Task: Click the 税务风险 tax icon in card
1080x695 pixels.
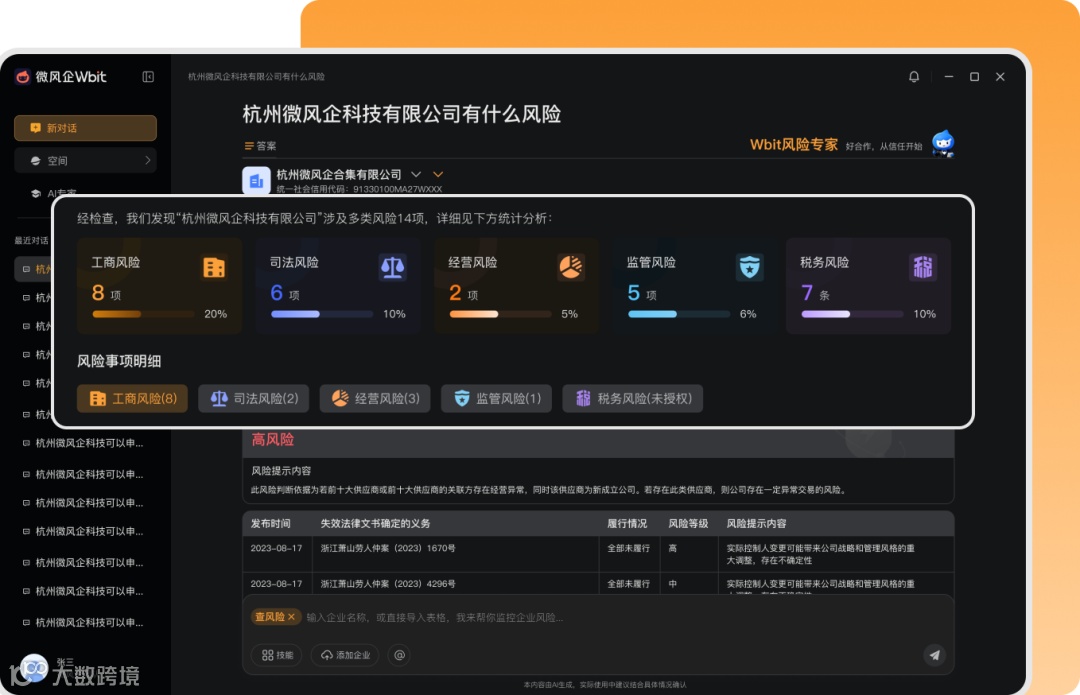Action: pos(923,267)
